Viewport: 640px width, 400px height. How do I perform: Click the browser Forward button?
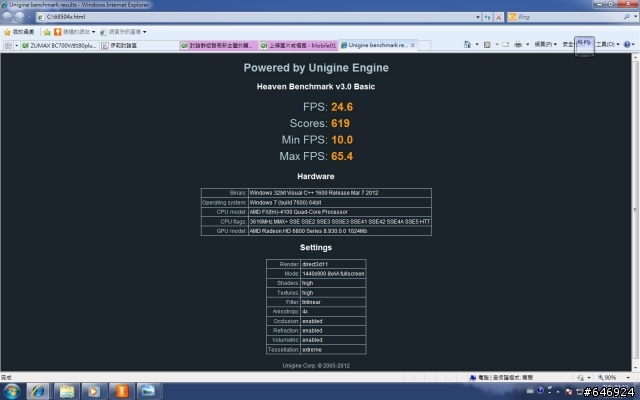pyautogui.click(x=19, y=17)
